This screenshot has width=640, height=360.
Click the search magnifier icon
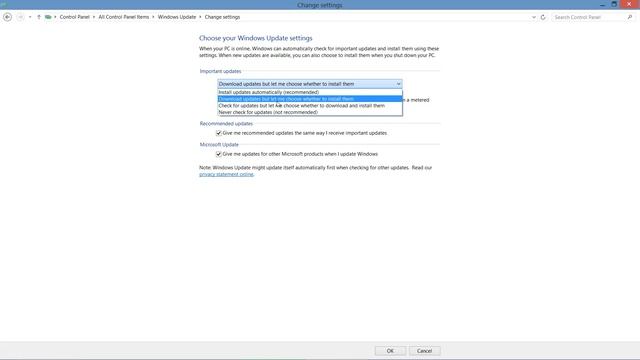[x=630, y=17]
